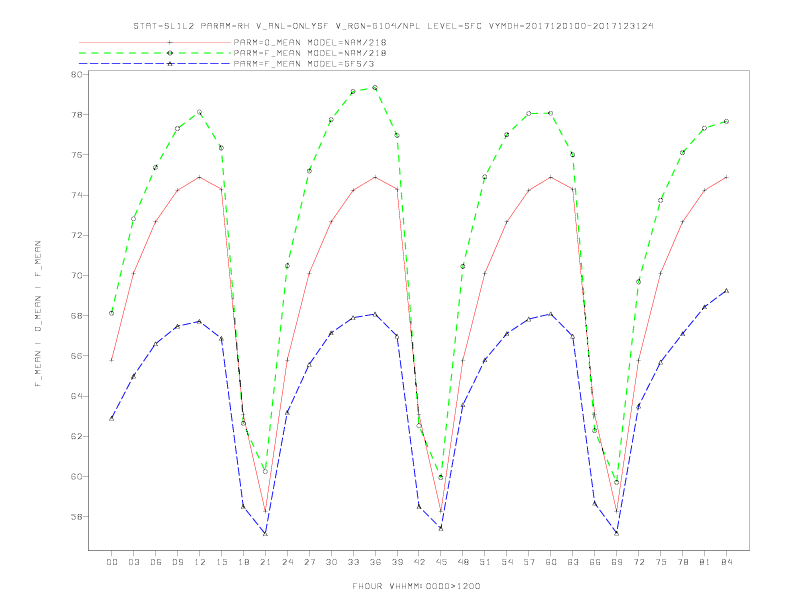Screen dimensions: 792x612
Task: Click blue GFS triangle marker at hour 00
Action: [112, 418]
